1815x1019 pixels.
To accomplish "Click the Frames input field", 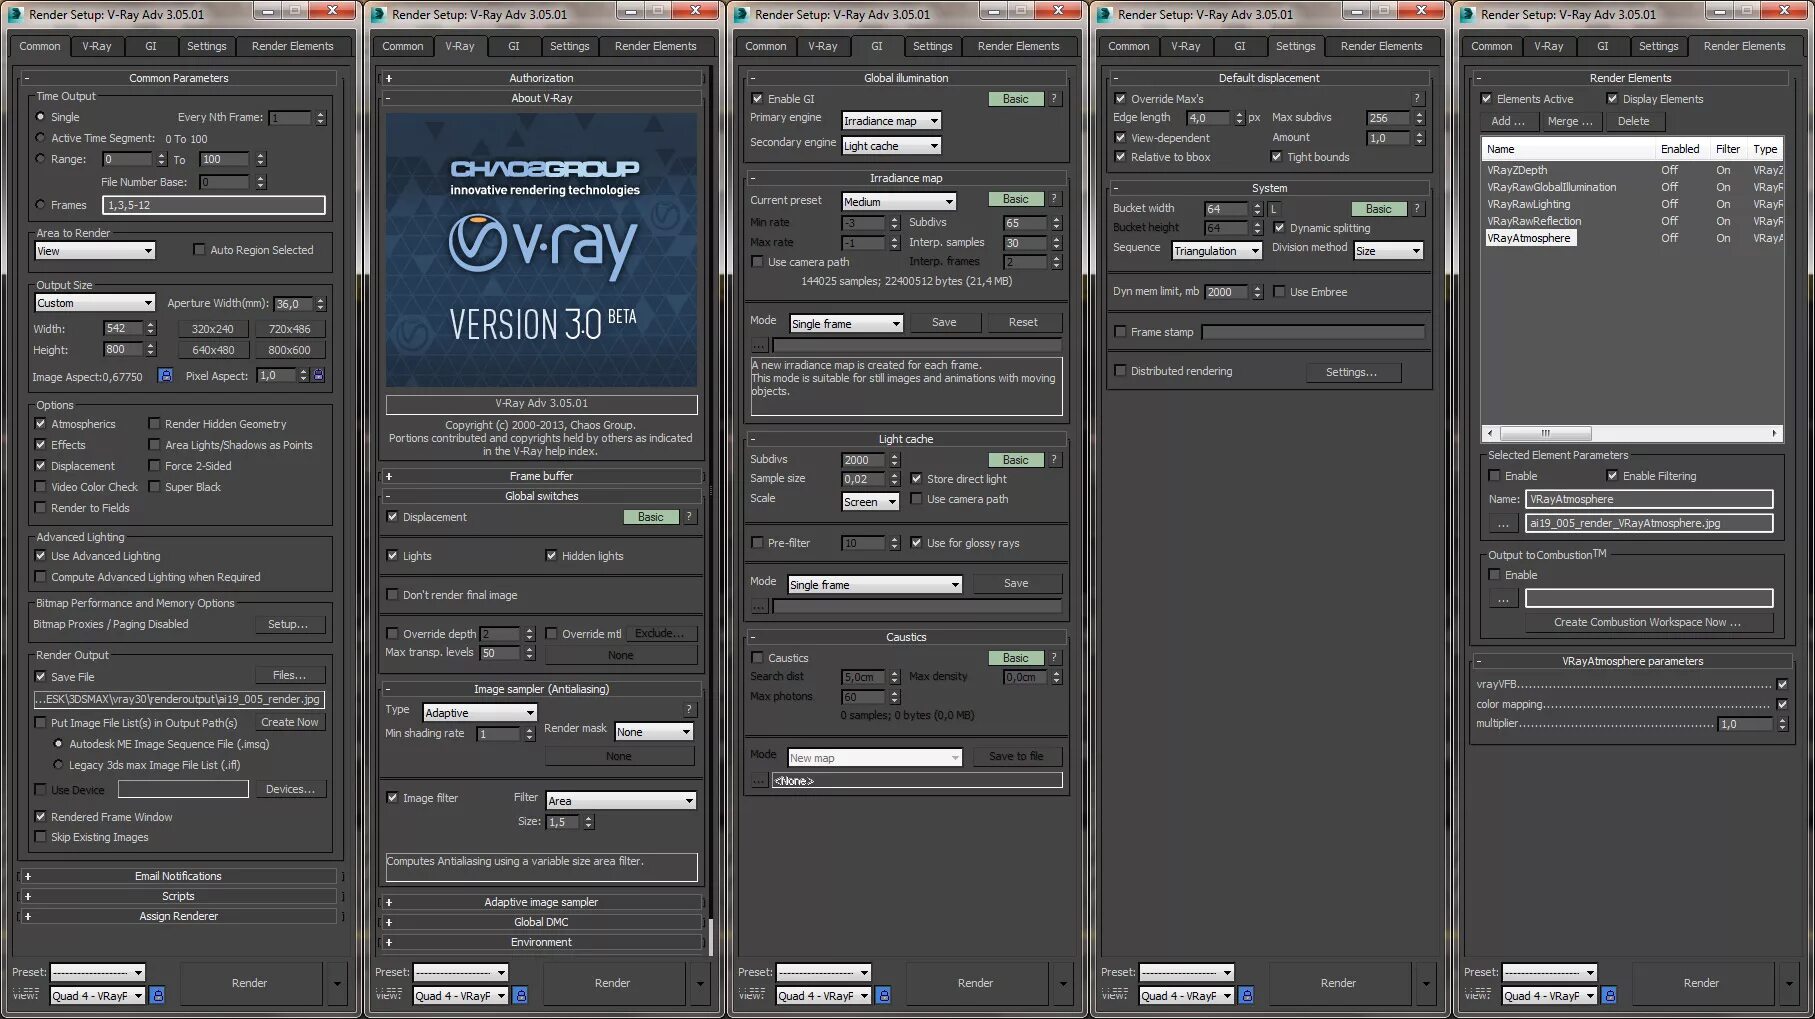I will pyautogui.click(x=214, y=205).
